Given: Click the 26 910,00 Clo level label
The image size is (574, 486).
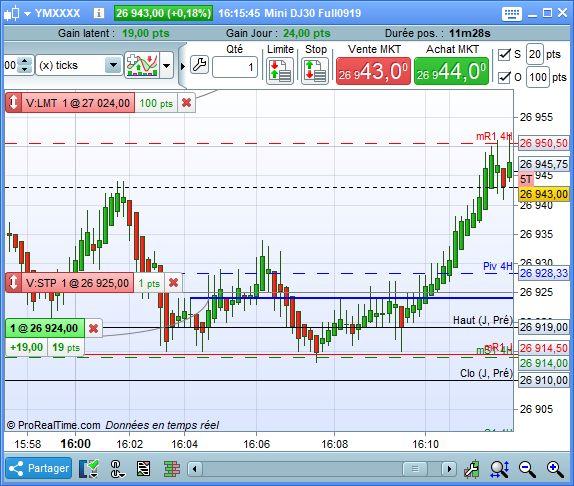Looking at the screenshot, I should tap(544, 380).
